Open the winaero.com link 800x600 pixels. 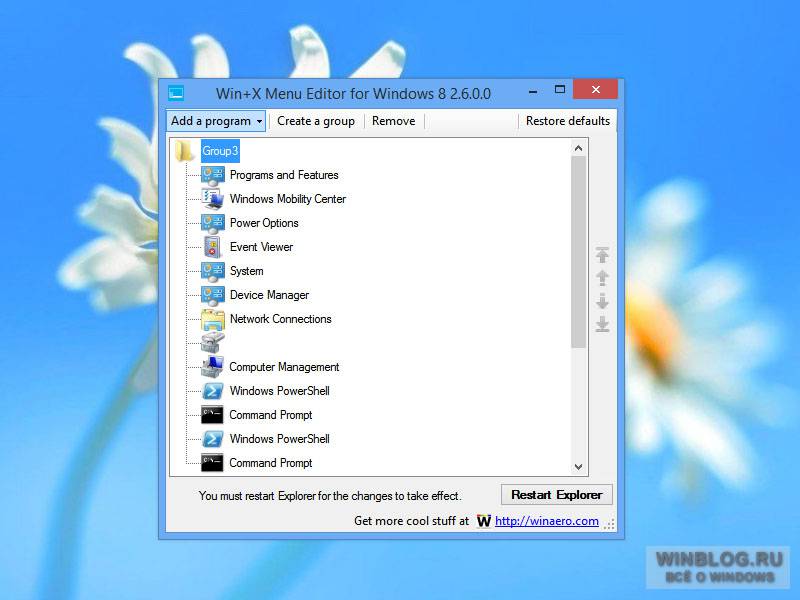point(547,521)
